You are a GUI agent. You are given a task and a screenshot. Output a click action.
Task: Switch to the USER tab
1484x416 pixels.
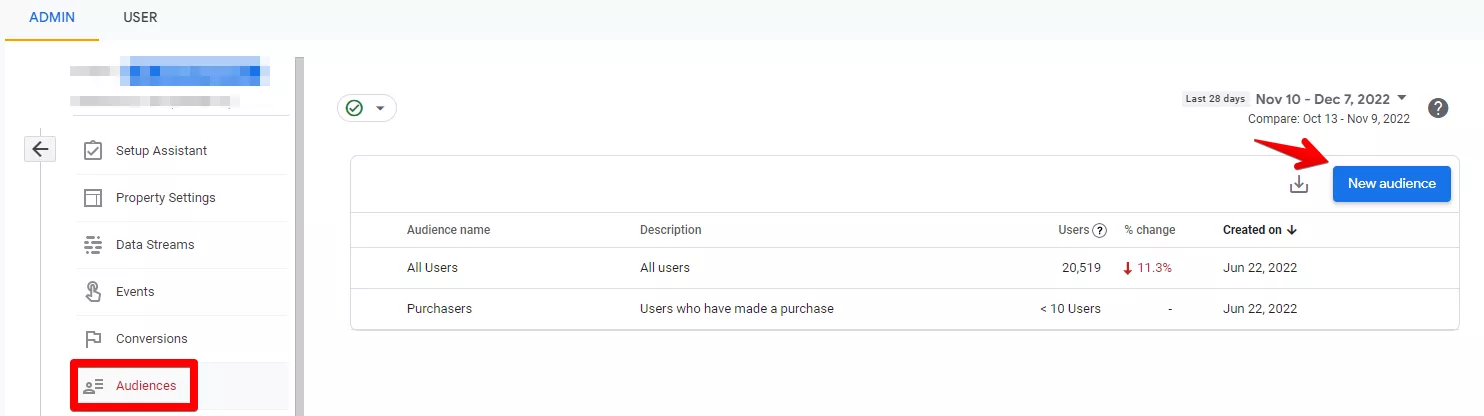140,18
